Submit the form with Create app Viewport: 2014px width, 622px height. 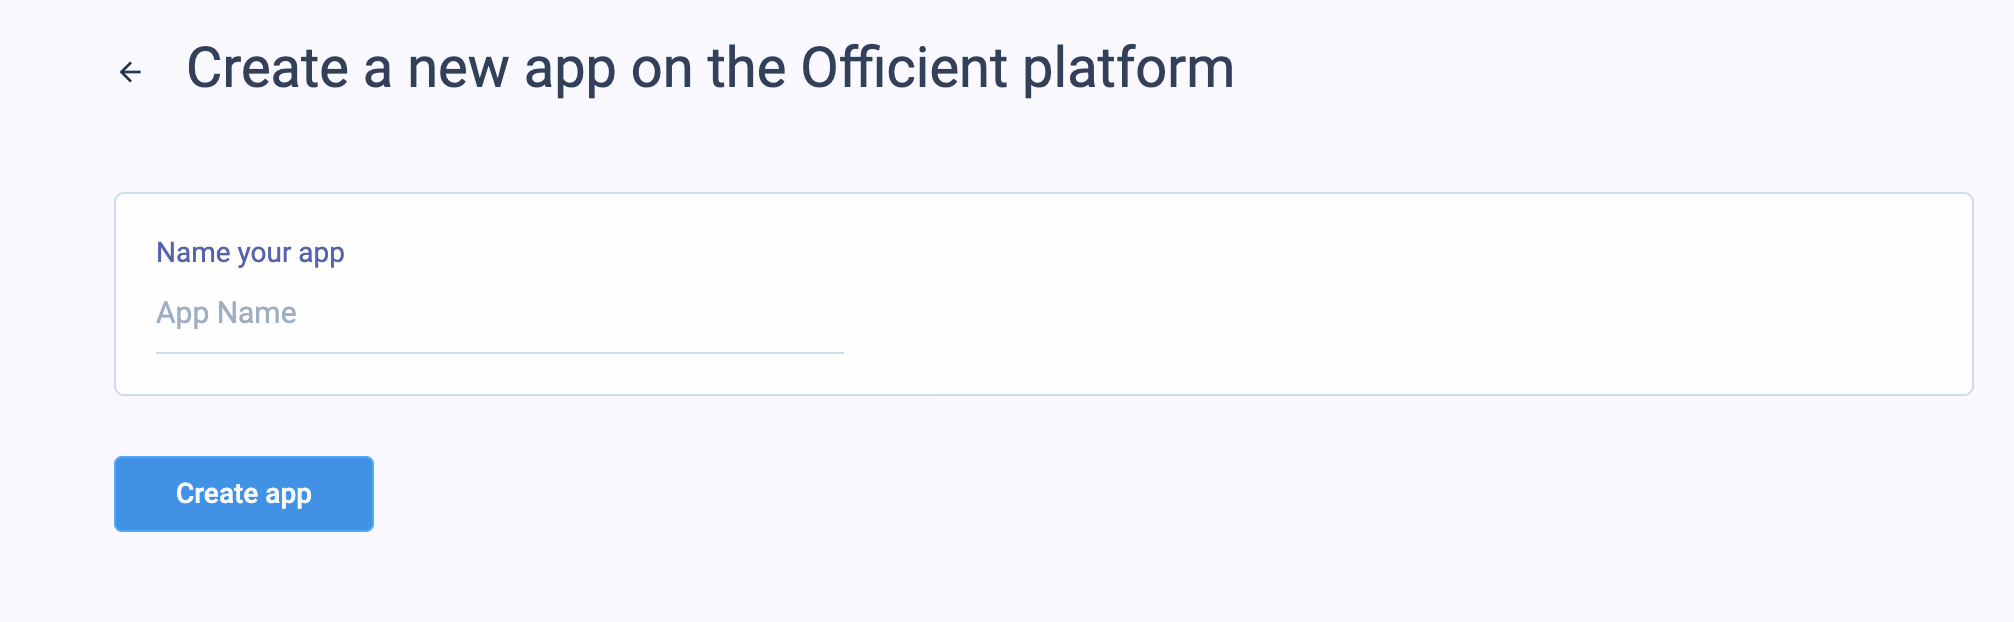pyautogui.click(x=243, y=493)
